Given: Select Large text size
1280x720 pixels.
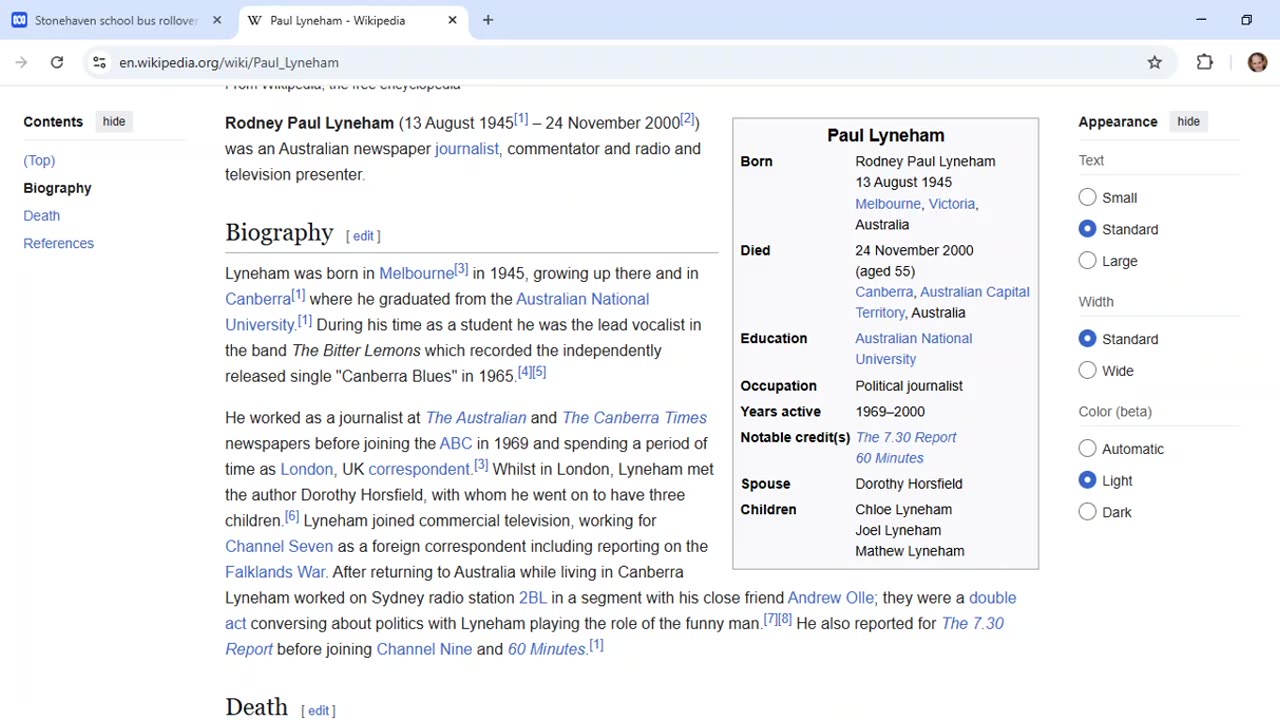Looking at the screenshot, I should pyautogui.click(x=1087, y=261).
